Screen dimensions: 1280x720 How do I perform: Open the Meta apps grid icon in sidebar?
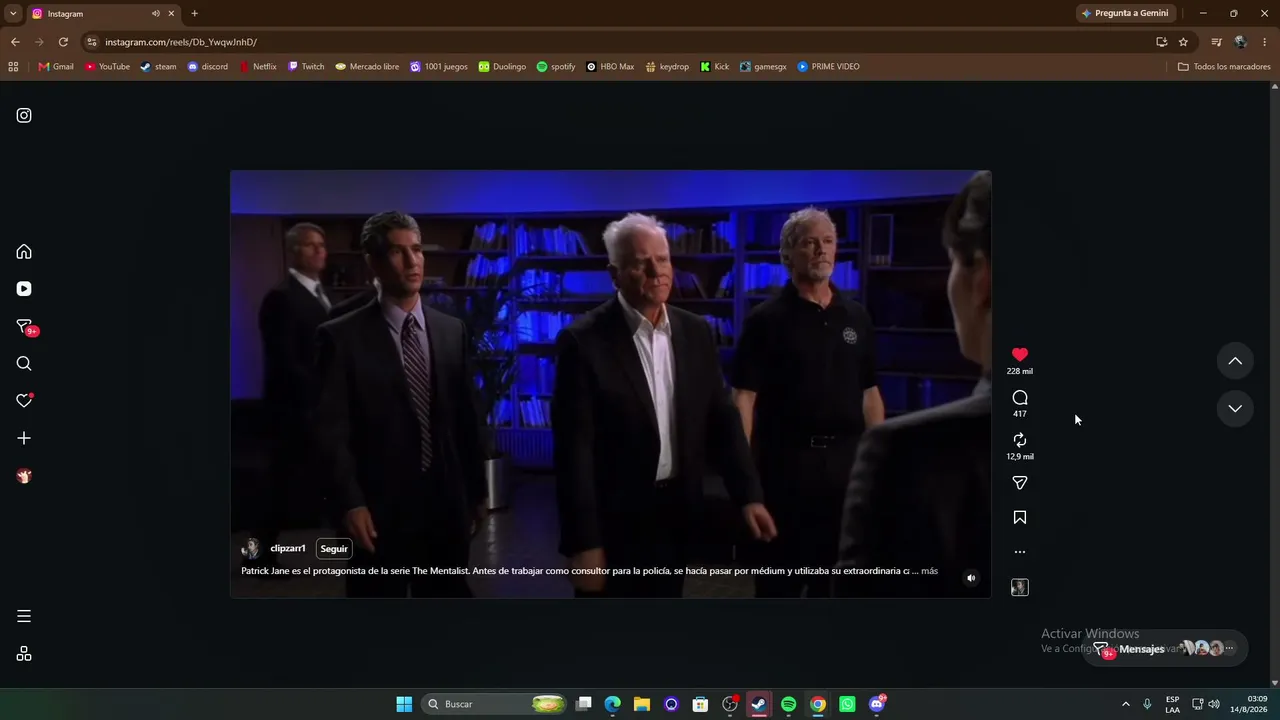24,654
